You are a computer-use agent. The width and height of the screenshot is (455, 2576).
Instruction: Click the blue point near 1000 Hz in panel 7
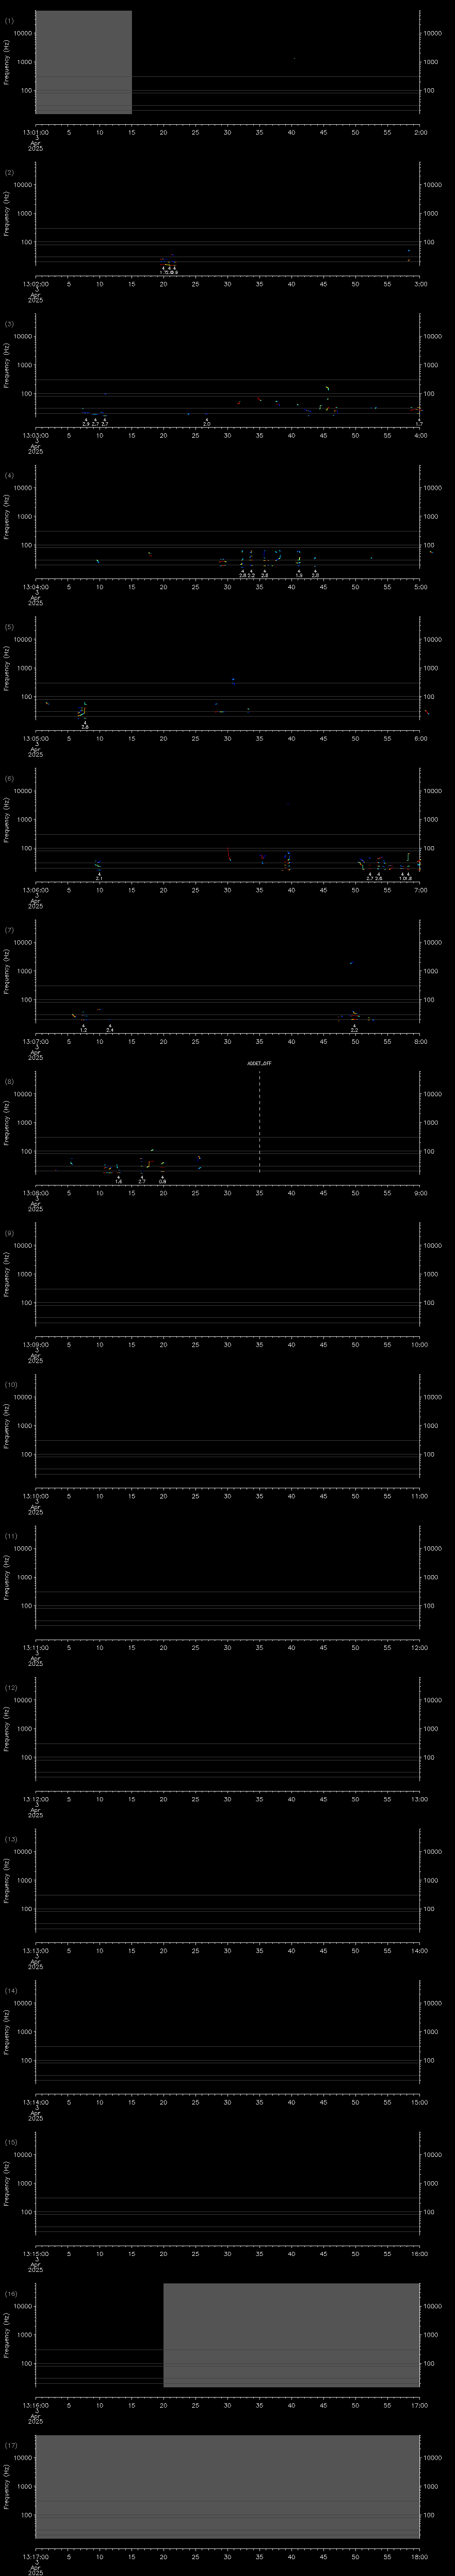351,963
